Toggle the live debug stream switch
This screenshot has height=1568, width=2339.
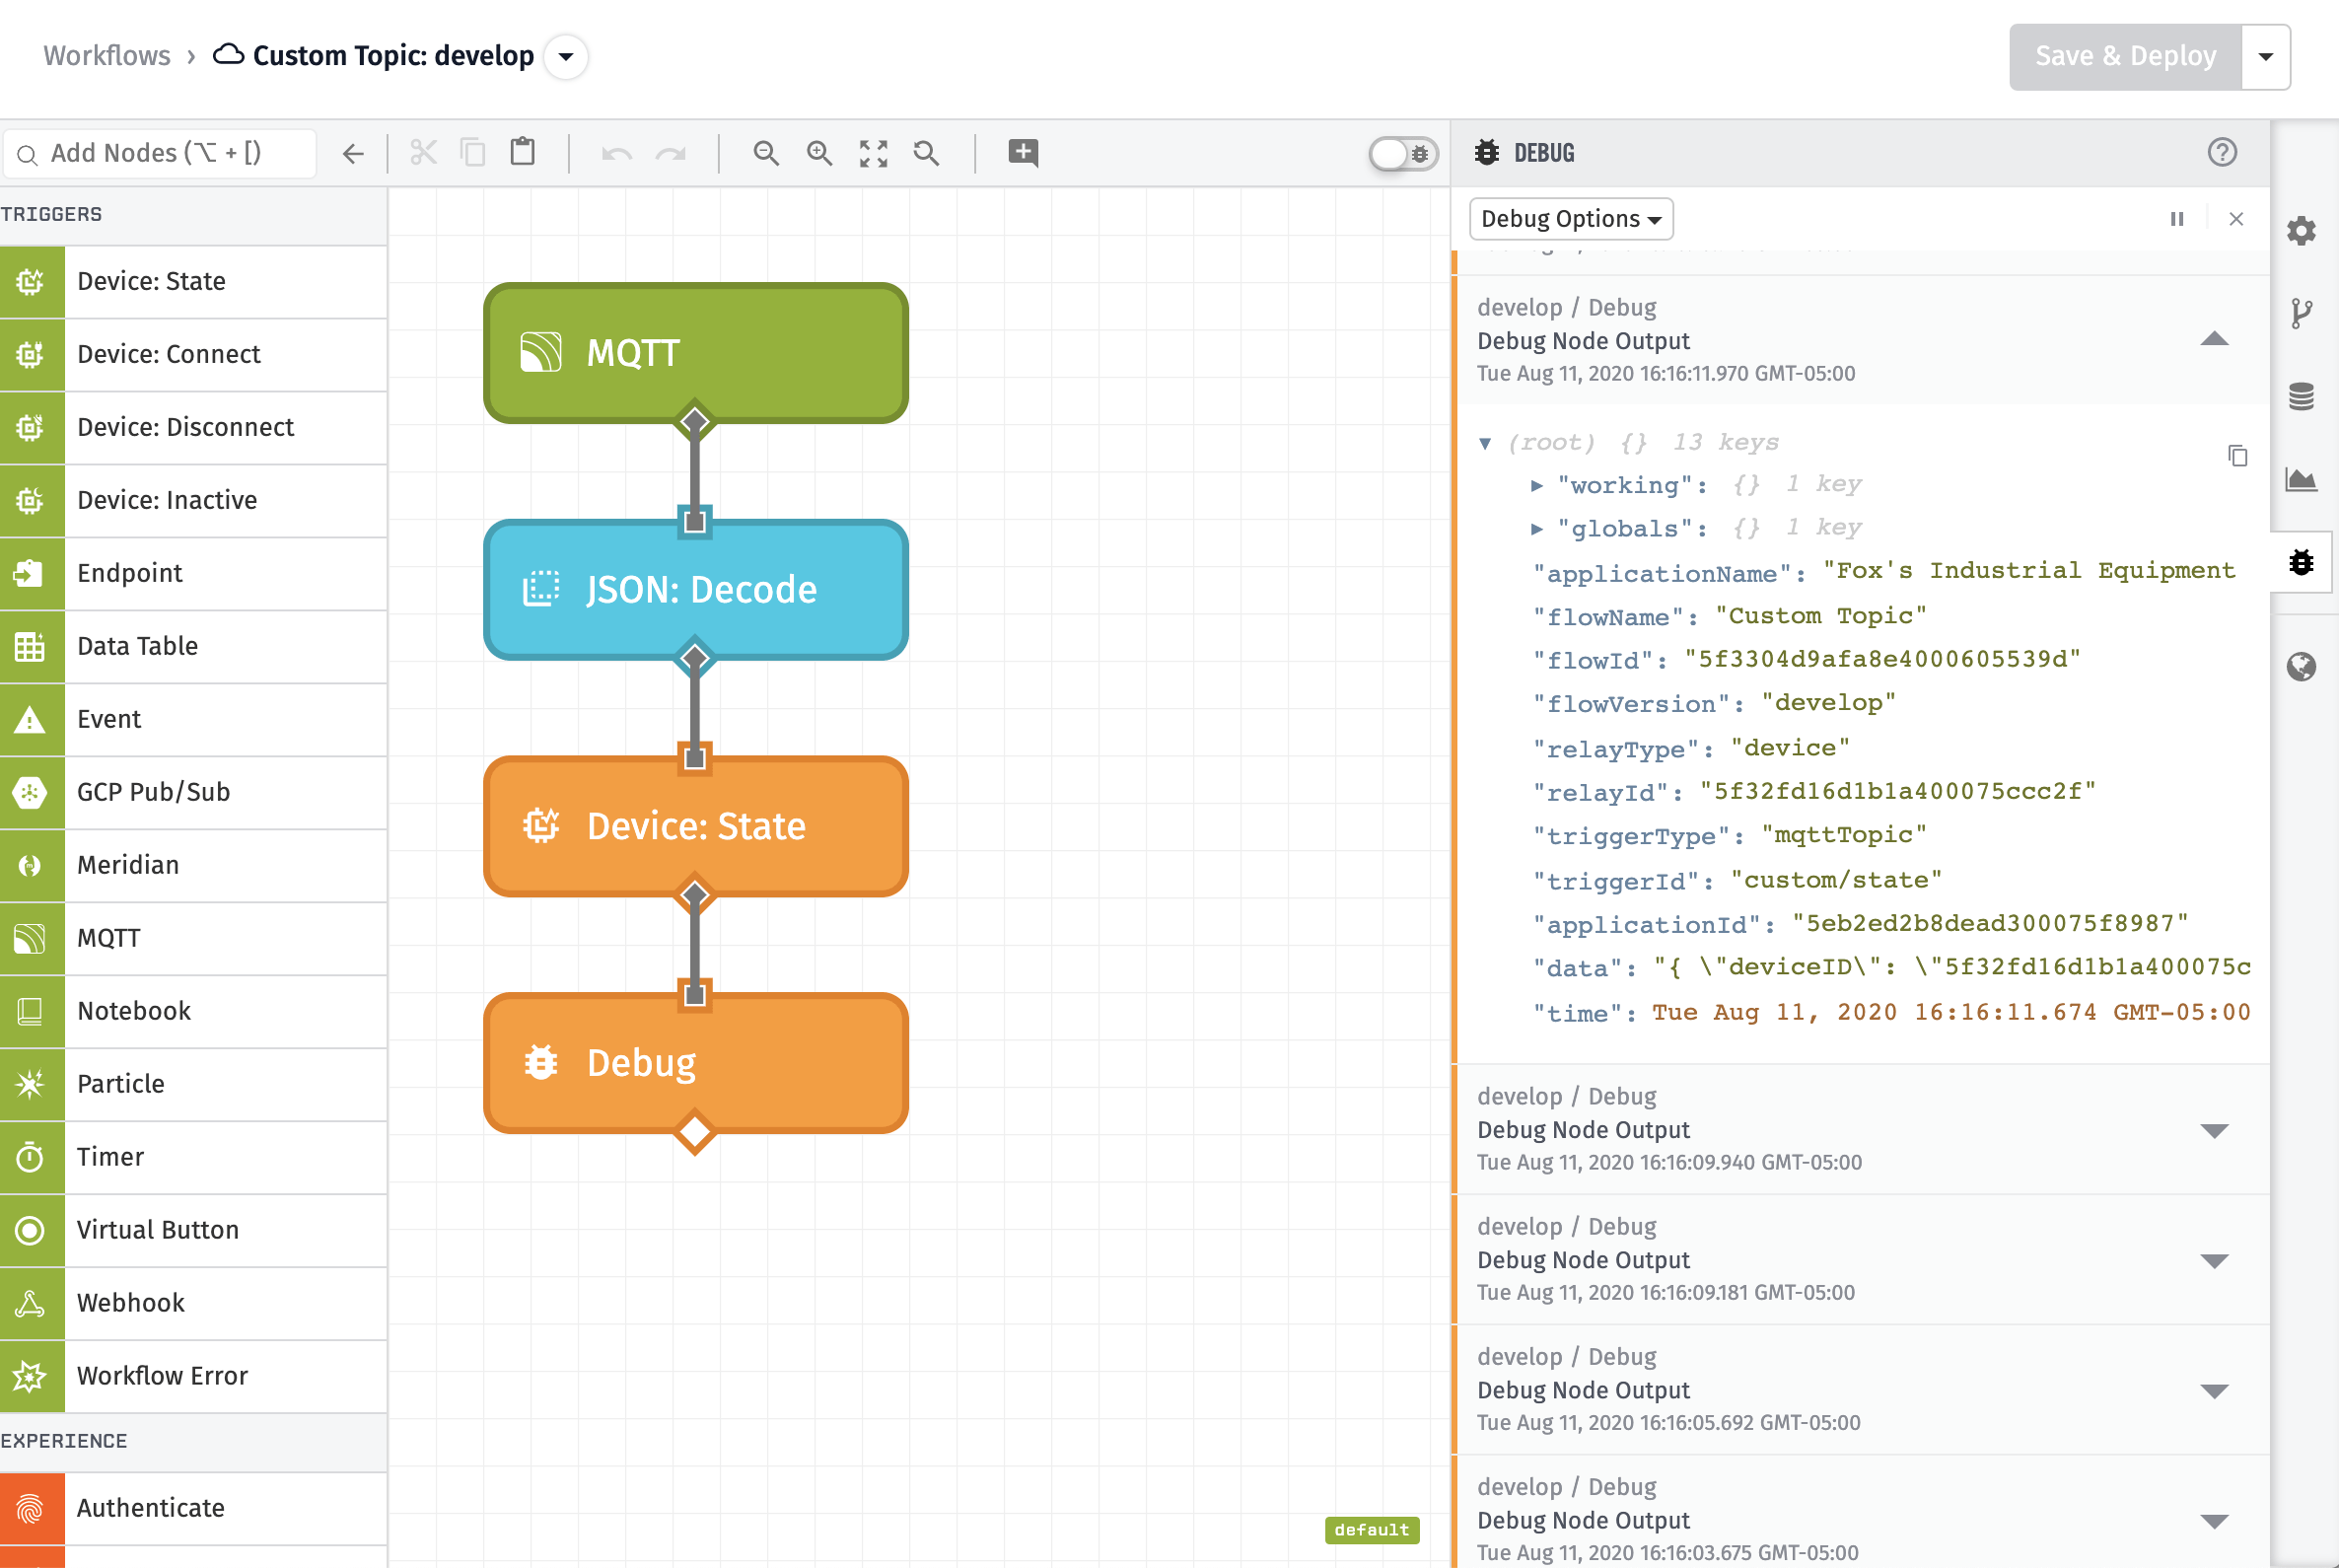point(1403,154)
